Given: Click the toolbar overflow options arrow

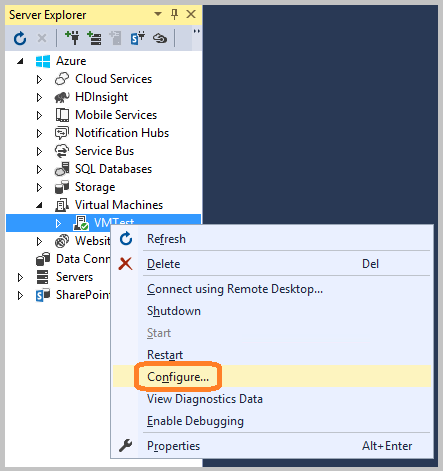Looking at the screenshot, I should (197, 31).
